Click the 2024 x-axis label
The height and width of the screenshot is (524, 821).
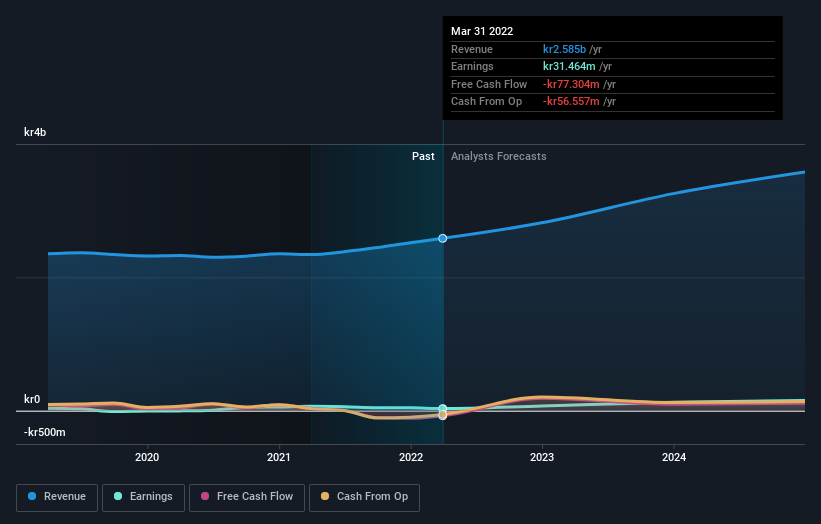[674, 457]
